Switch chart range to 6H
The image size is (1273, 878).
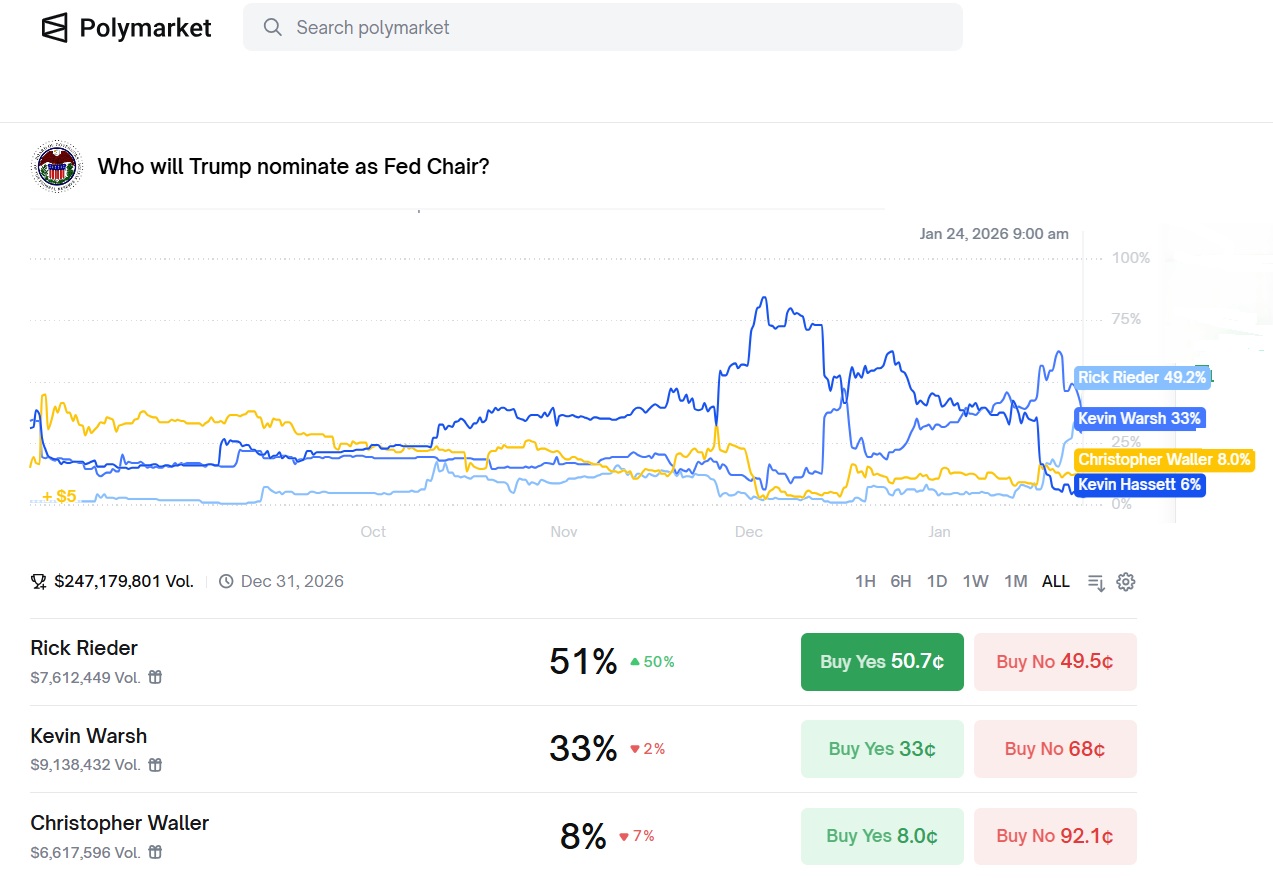[x=901, y=582]
